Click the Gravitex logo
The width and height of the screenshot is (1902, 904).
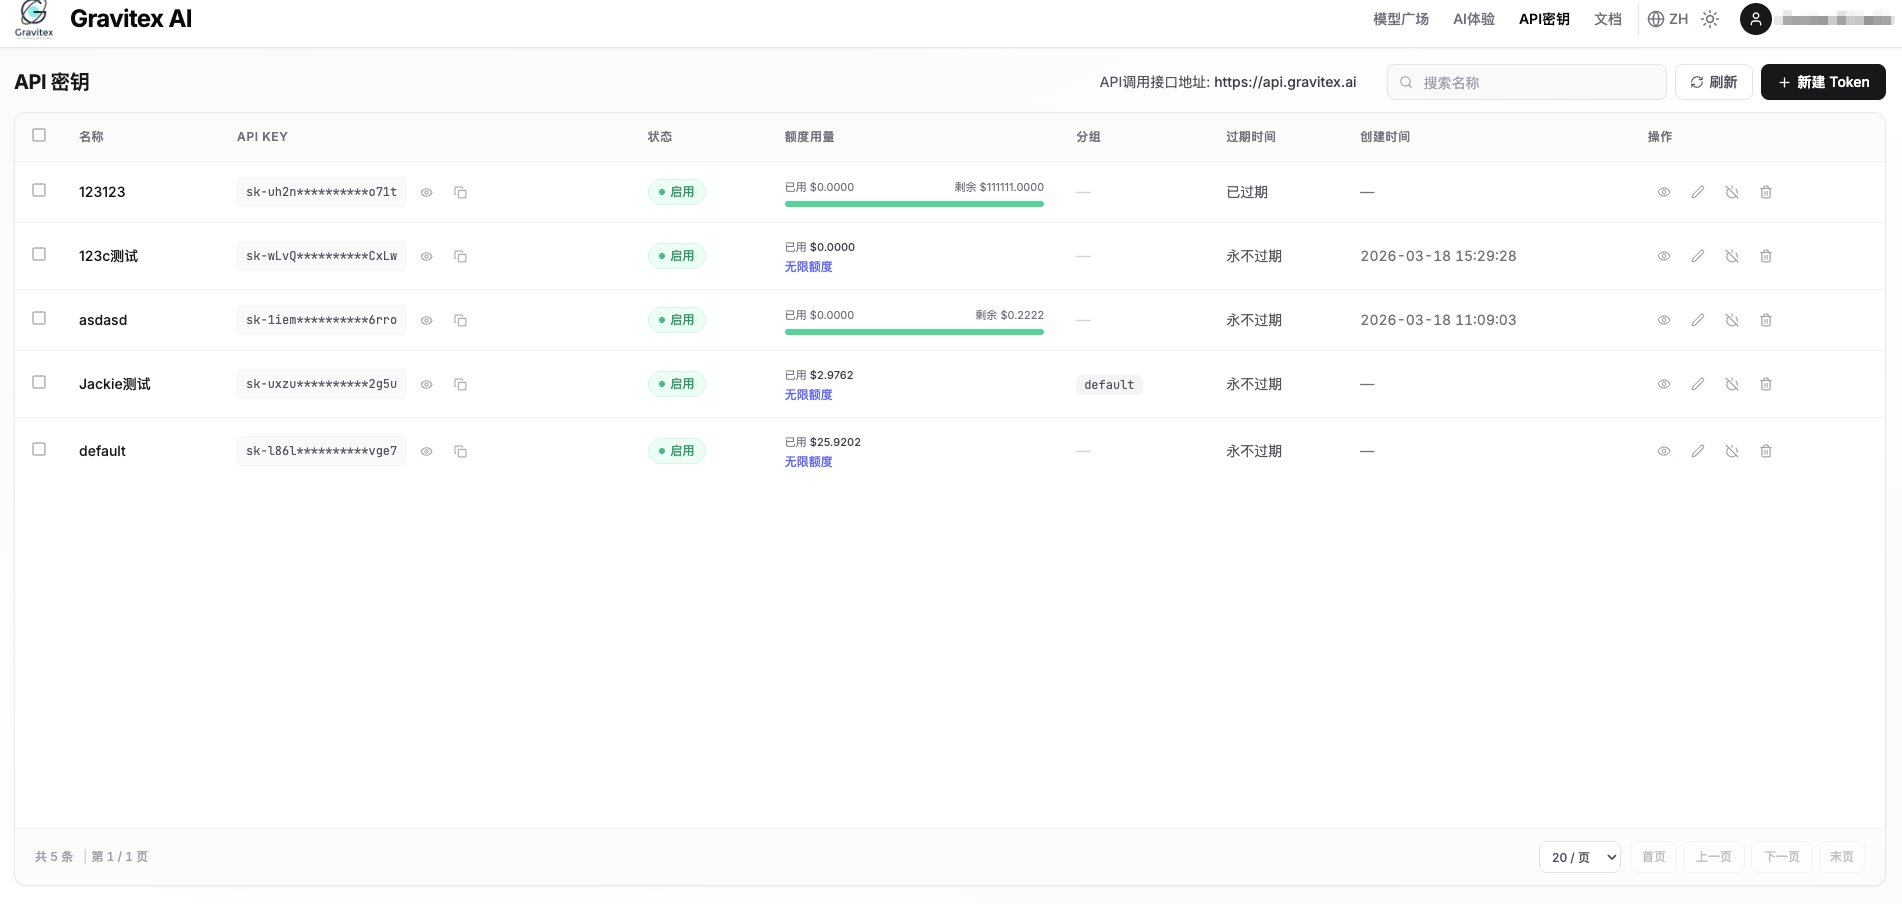[x=34, y=19]
